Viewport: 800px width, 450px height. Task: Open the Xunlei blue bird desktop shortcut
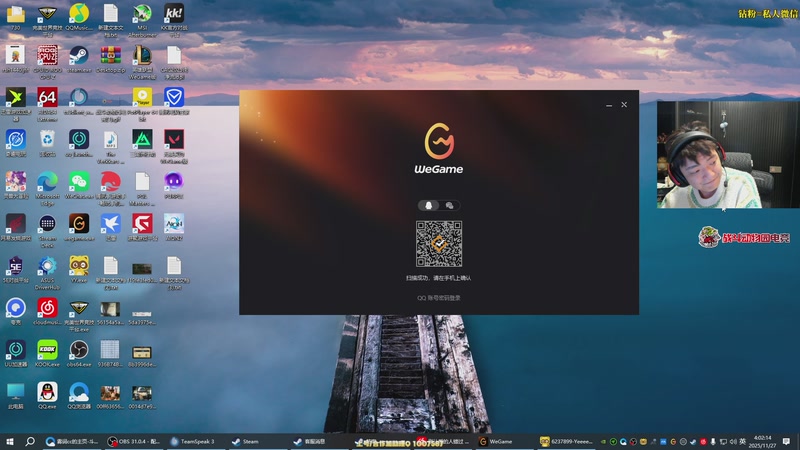click(x=111, y=228)
